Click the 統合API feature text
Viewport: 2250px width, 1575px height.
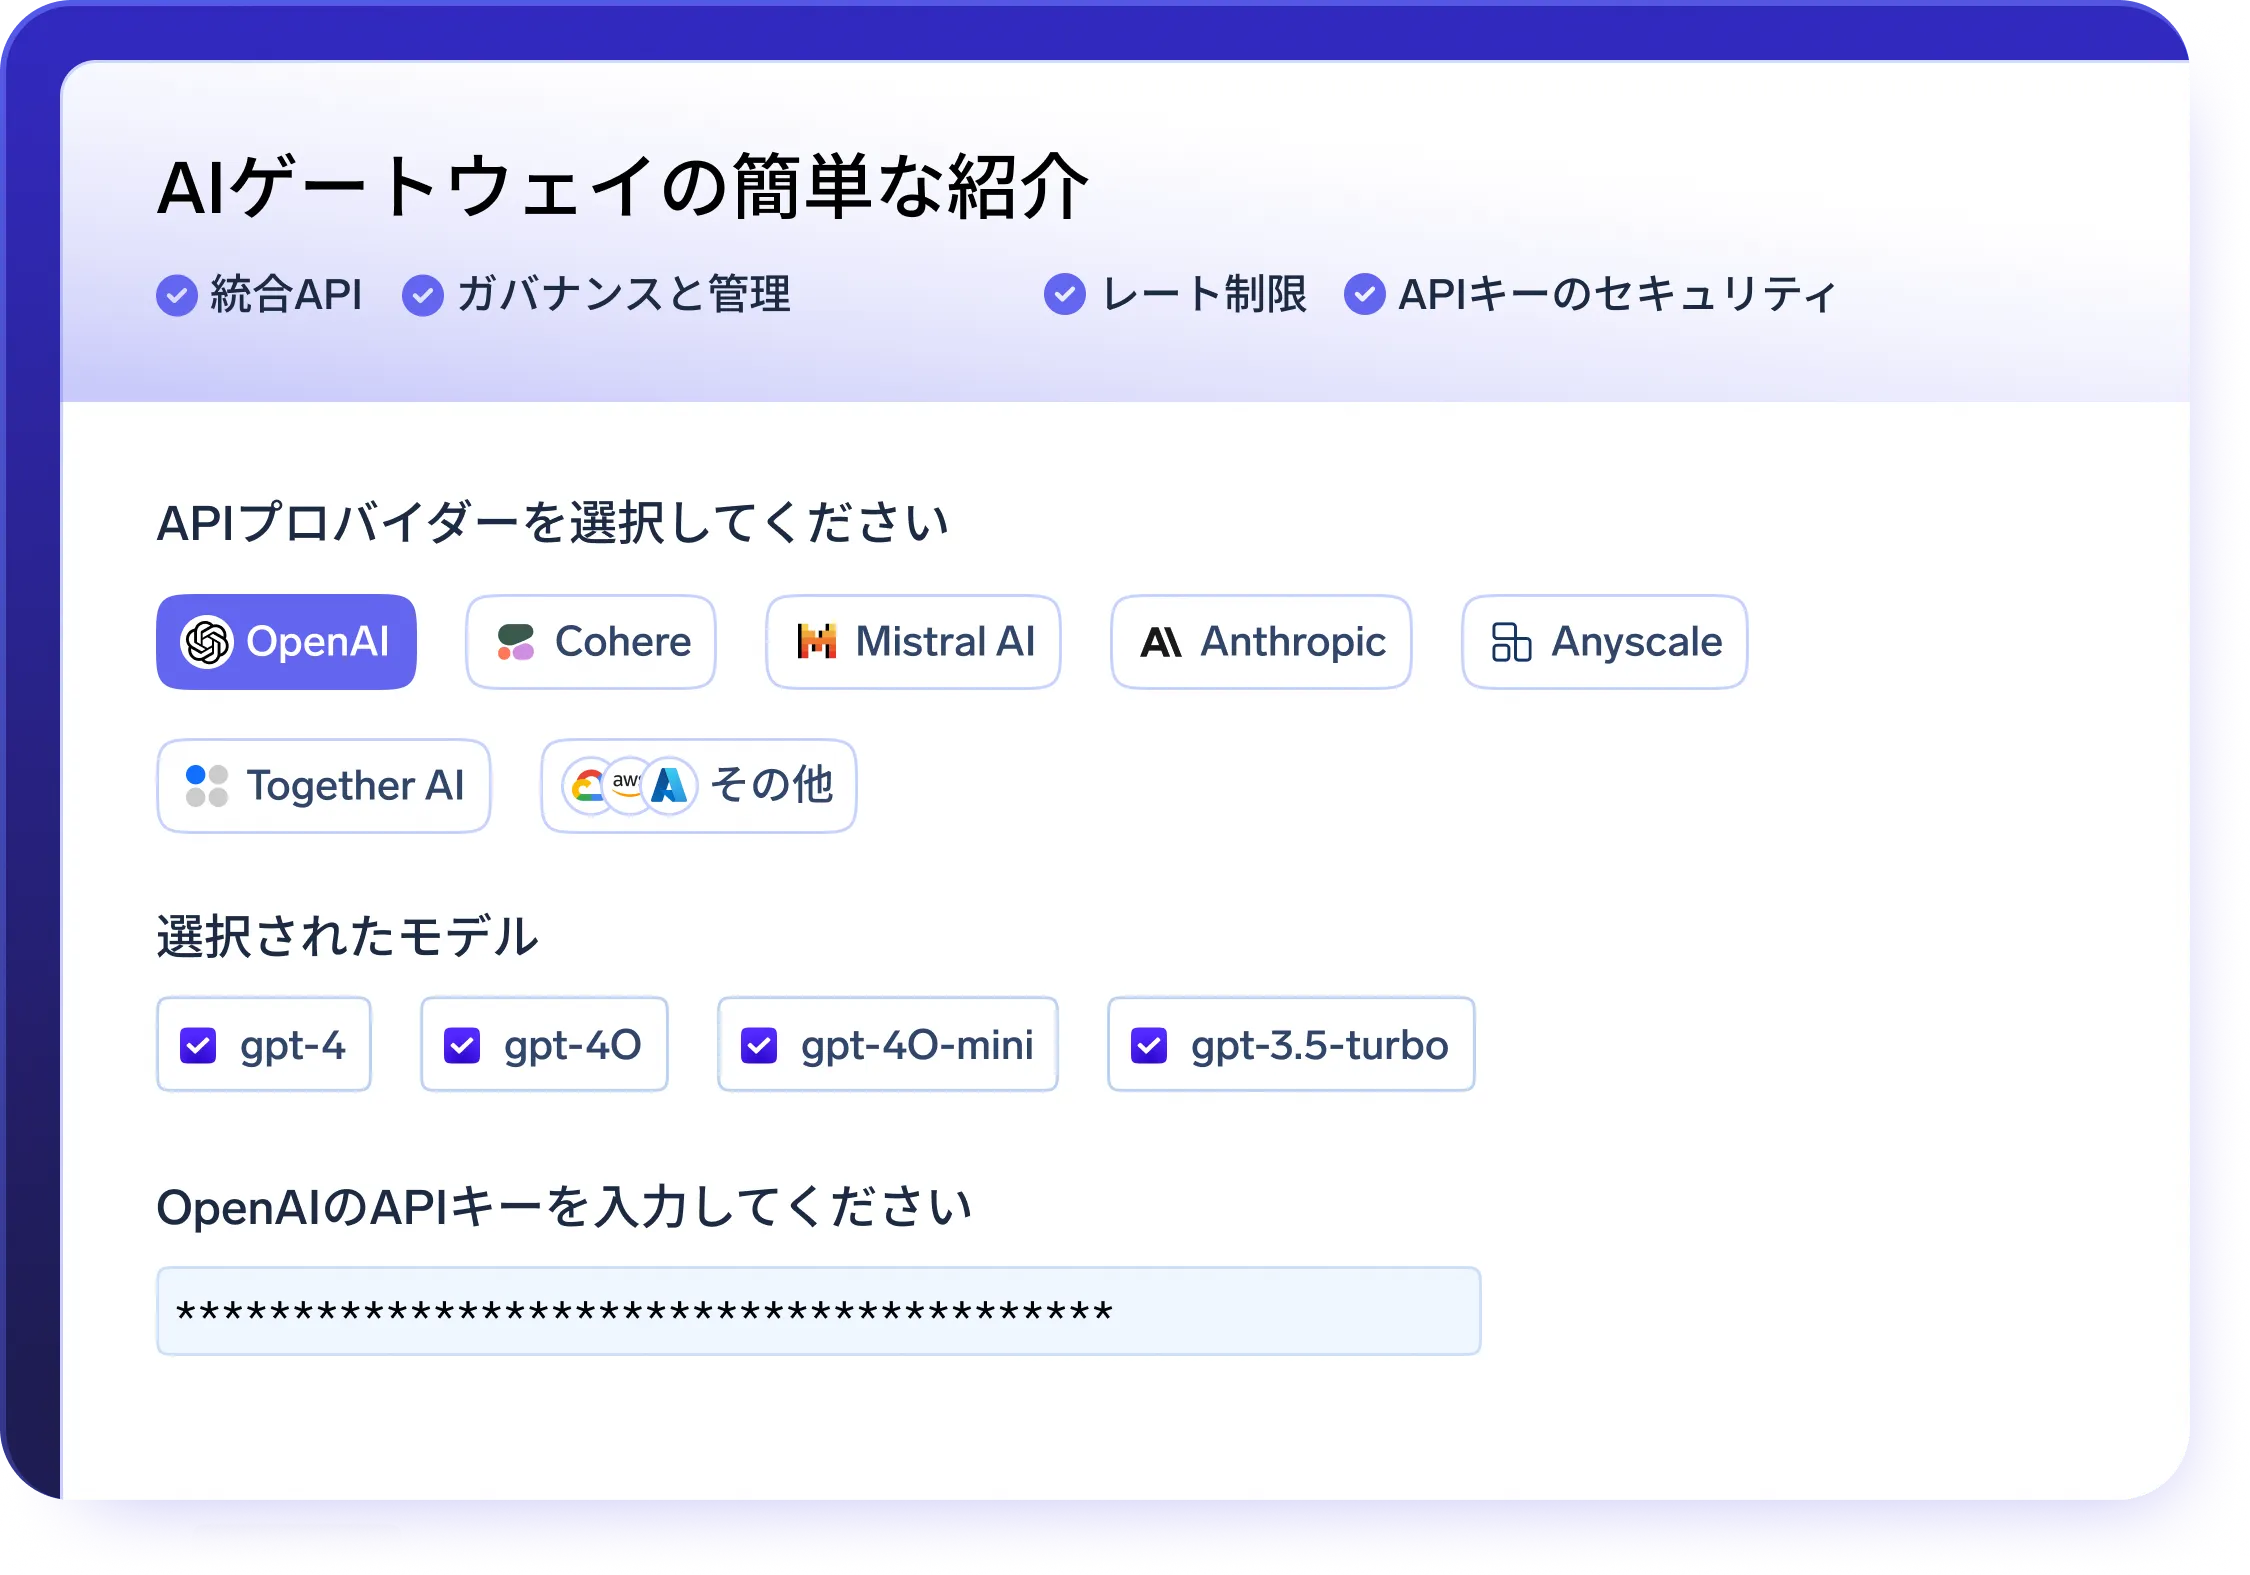[286, 295]
